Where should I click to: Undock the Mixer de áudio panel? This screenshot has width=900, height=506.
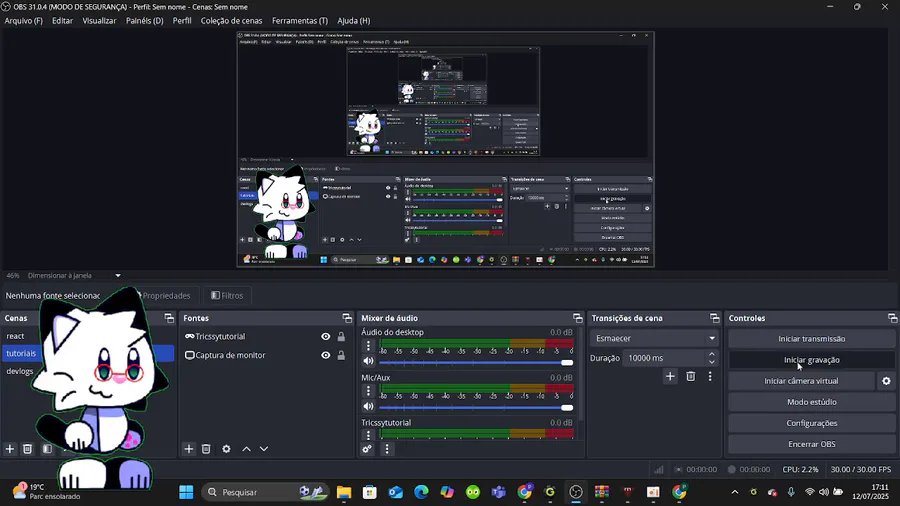577,318
